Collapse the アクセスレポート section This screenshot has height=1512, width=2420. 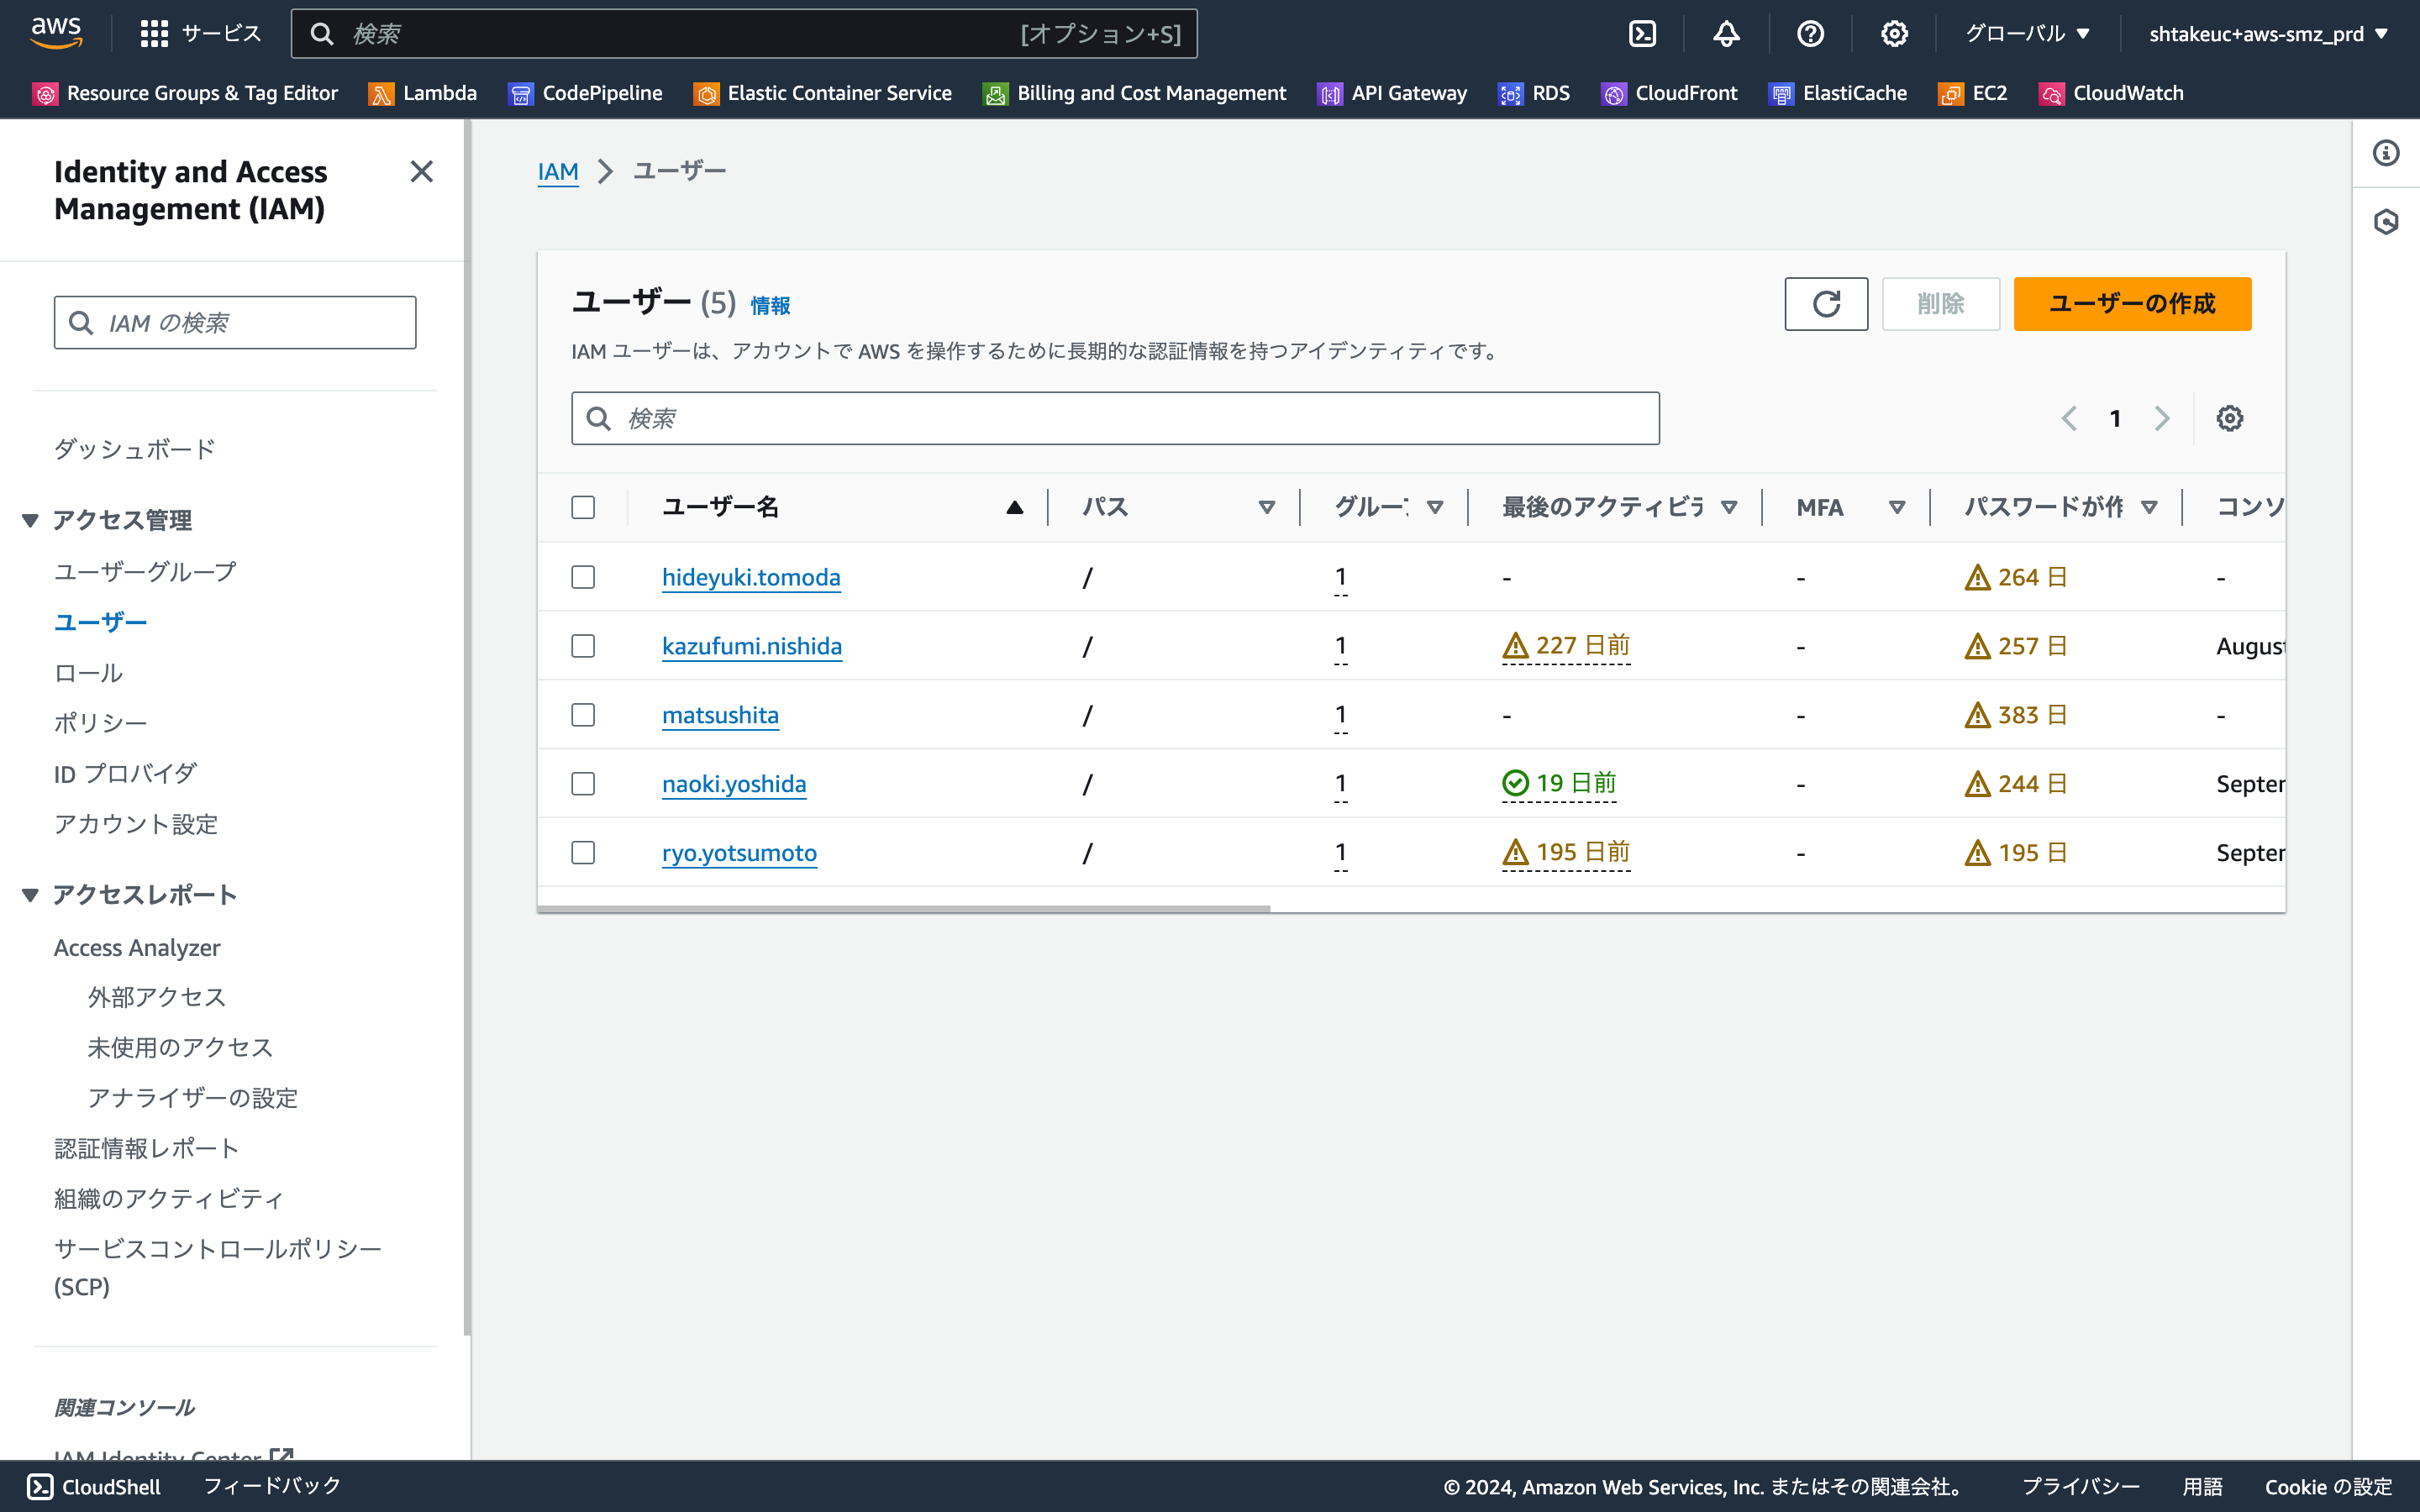pos(30,895)
